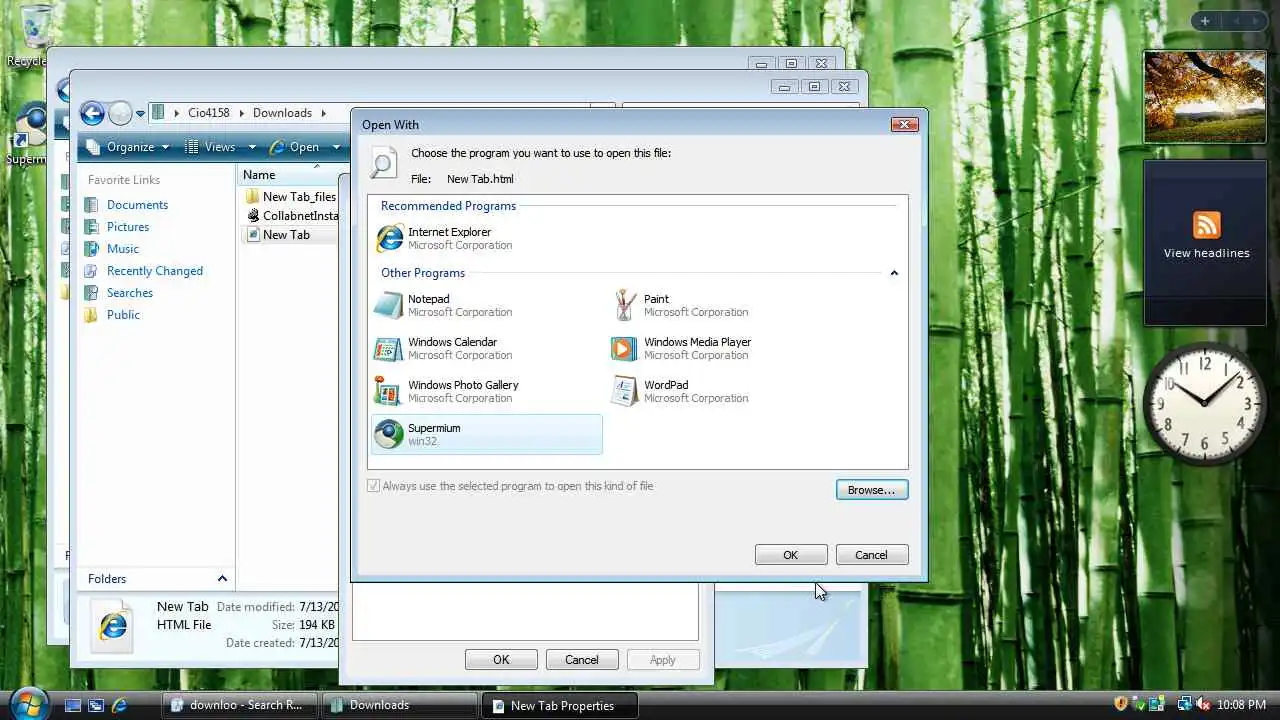Go back in the Downloads Explorer window

(x=92, y=113)
